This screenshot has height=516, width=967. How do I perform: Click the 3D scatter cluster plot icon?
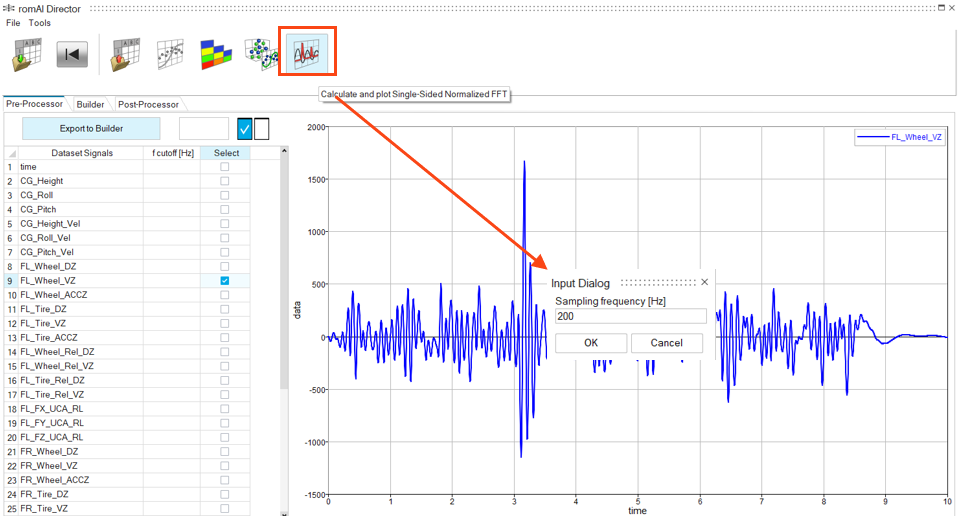pyautogui.click(x=260, y=54)
